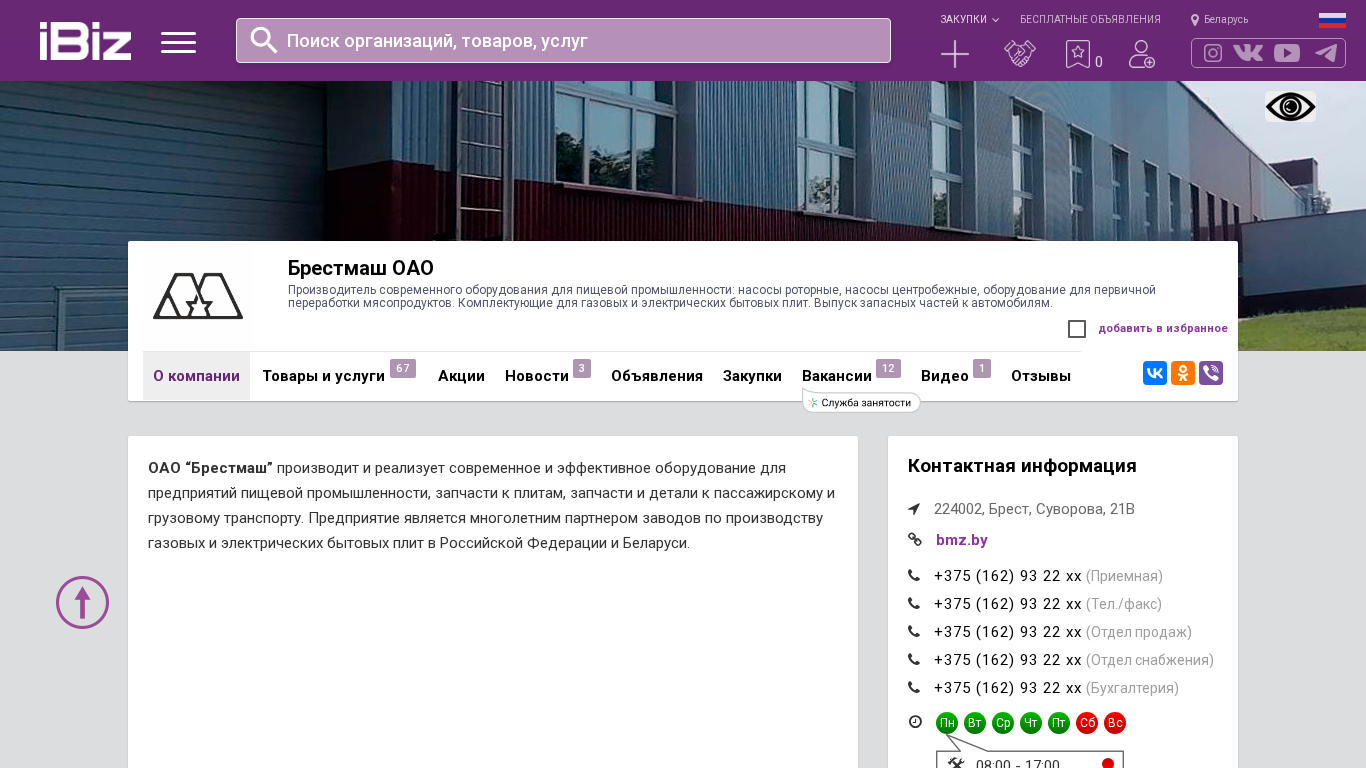
Task: Open the YouTube social icon
Action: click(x=1287, y=53)
